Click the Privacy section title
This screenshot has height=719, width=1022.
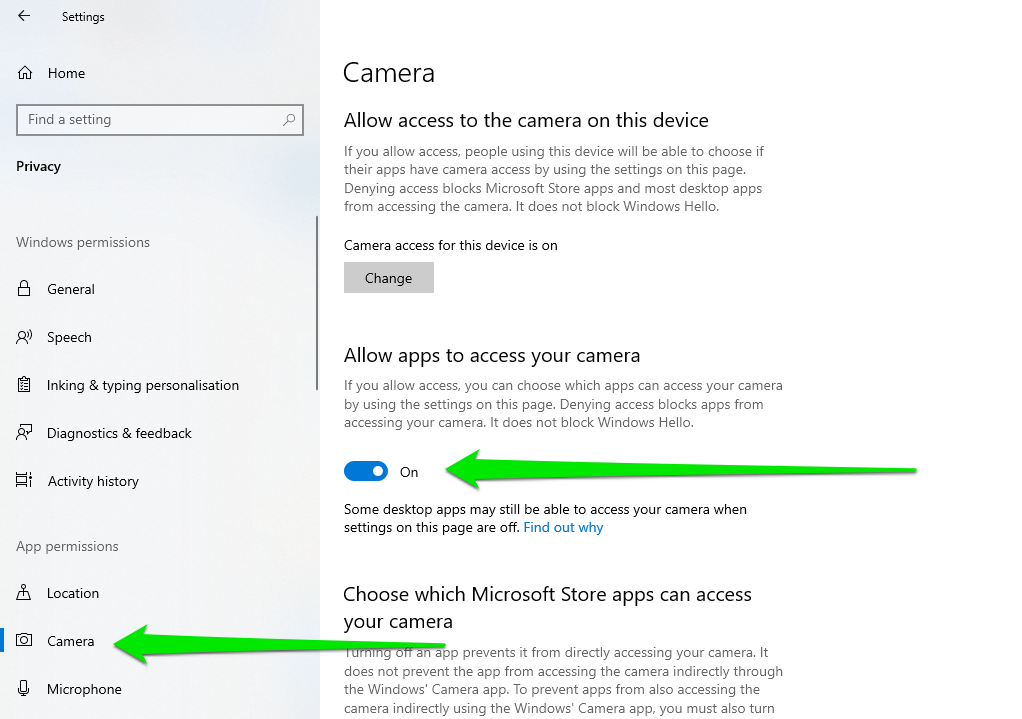click(x=38, y=166)
